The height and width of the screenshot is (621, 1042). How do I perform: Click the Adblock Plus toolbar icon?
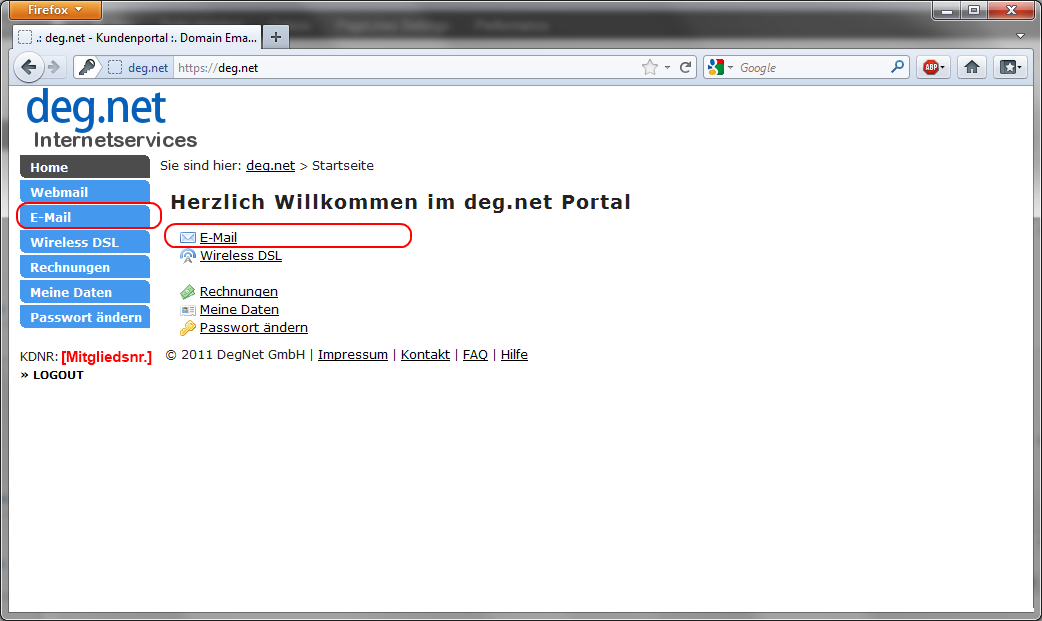point(932,68)
